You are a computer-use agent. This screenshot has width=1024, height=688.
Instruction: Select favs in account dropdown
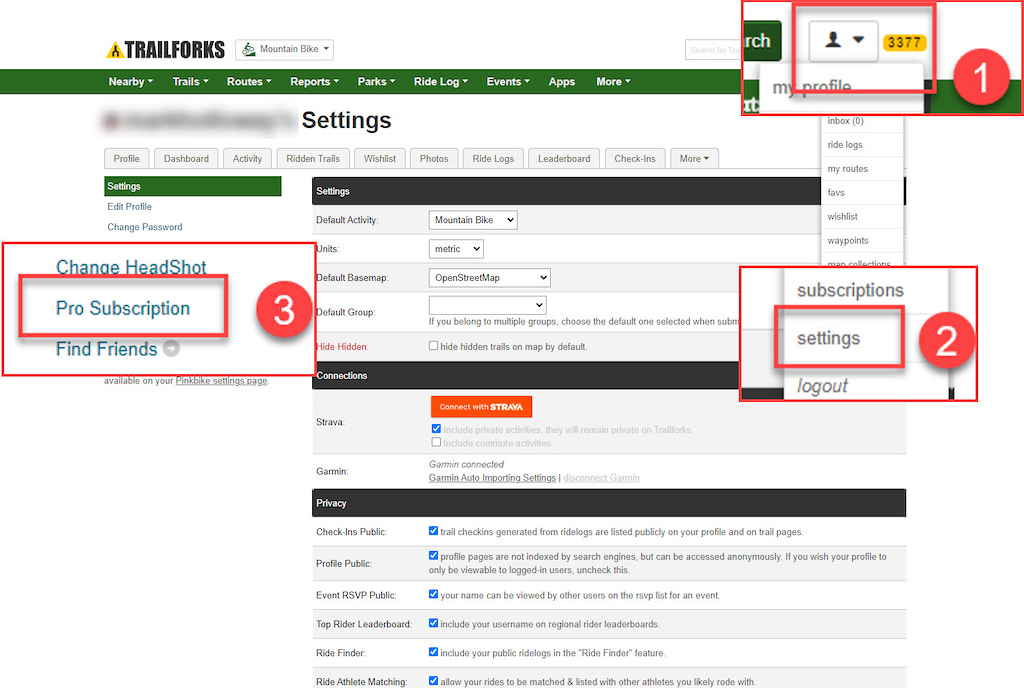(x=861, y=193)
